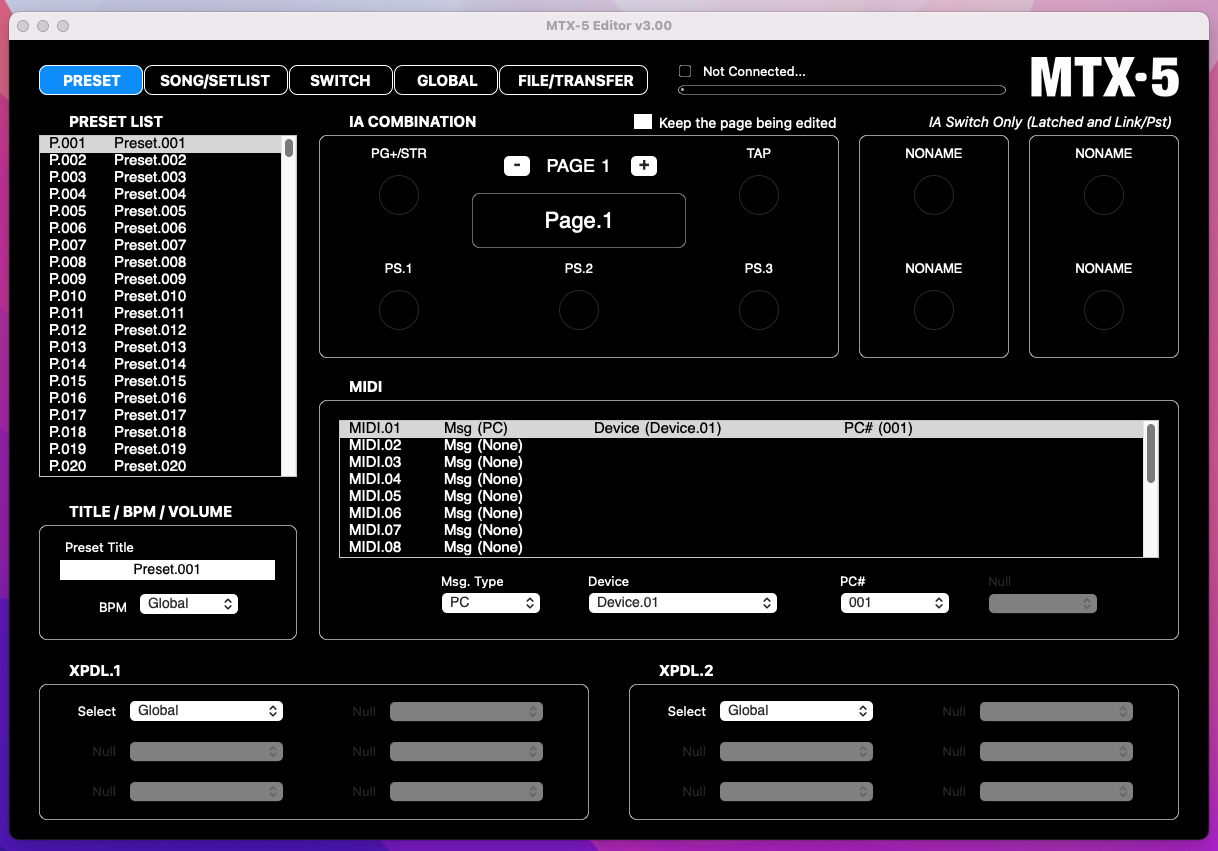Select preset P.015 Preset.015

pos(161,381)
